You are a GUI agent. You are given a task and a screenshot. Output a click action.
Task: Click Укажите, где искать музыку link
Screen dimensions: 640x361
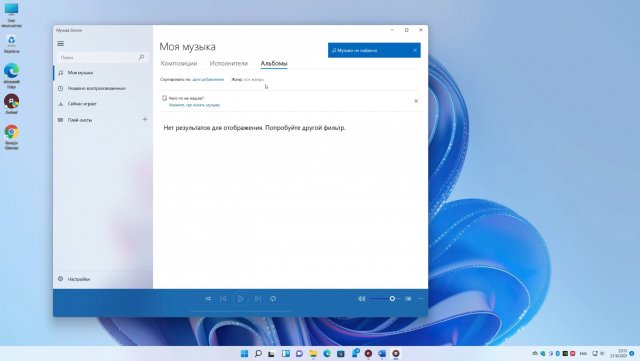point(194,105)
